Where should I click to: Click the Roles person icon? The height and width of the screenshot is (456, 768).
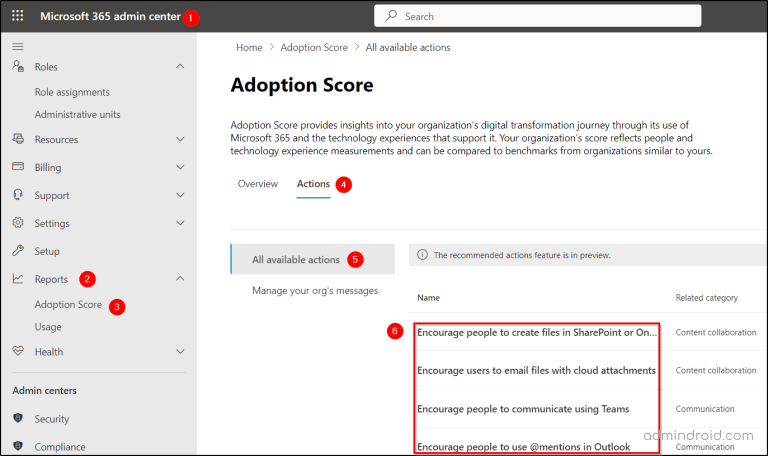coord(18,66)
